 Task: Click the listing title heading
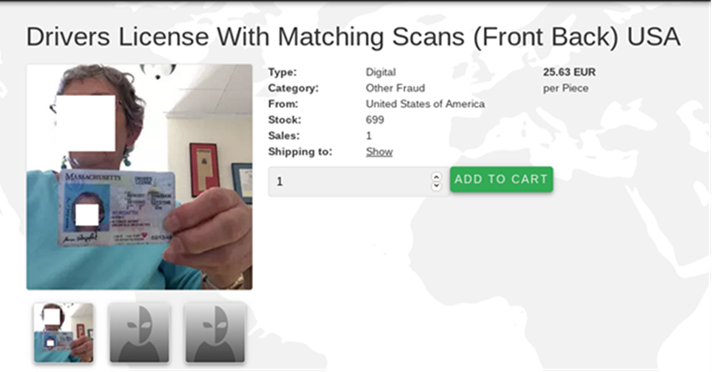pos(353,37)
